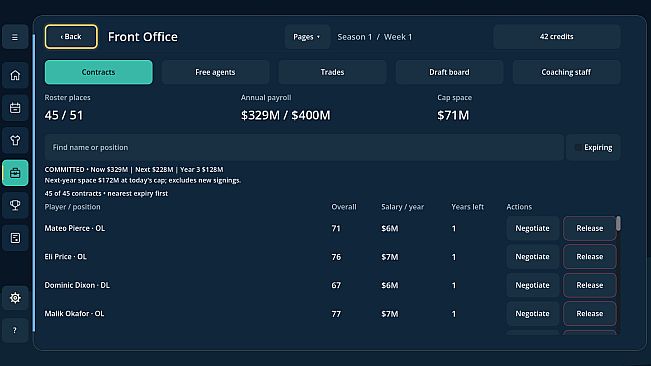Switch to the Coaching staff tab
Screen dimensions: 651x366
pyautogui.click(x=566, y=72)
